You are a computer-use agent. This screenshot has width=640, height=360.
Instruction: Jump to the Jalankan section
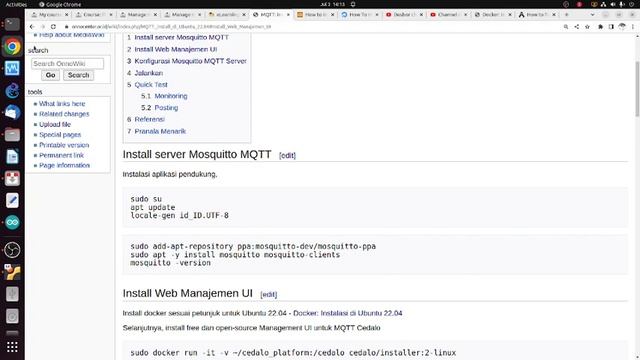pyautogui.click(x=149, y=73)
